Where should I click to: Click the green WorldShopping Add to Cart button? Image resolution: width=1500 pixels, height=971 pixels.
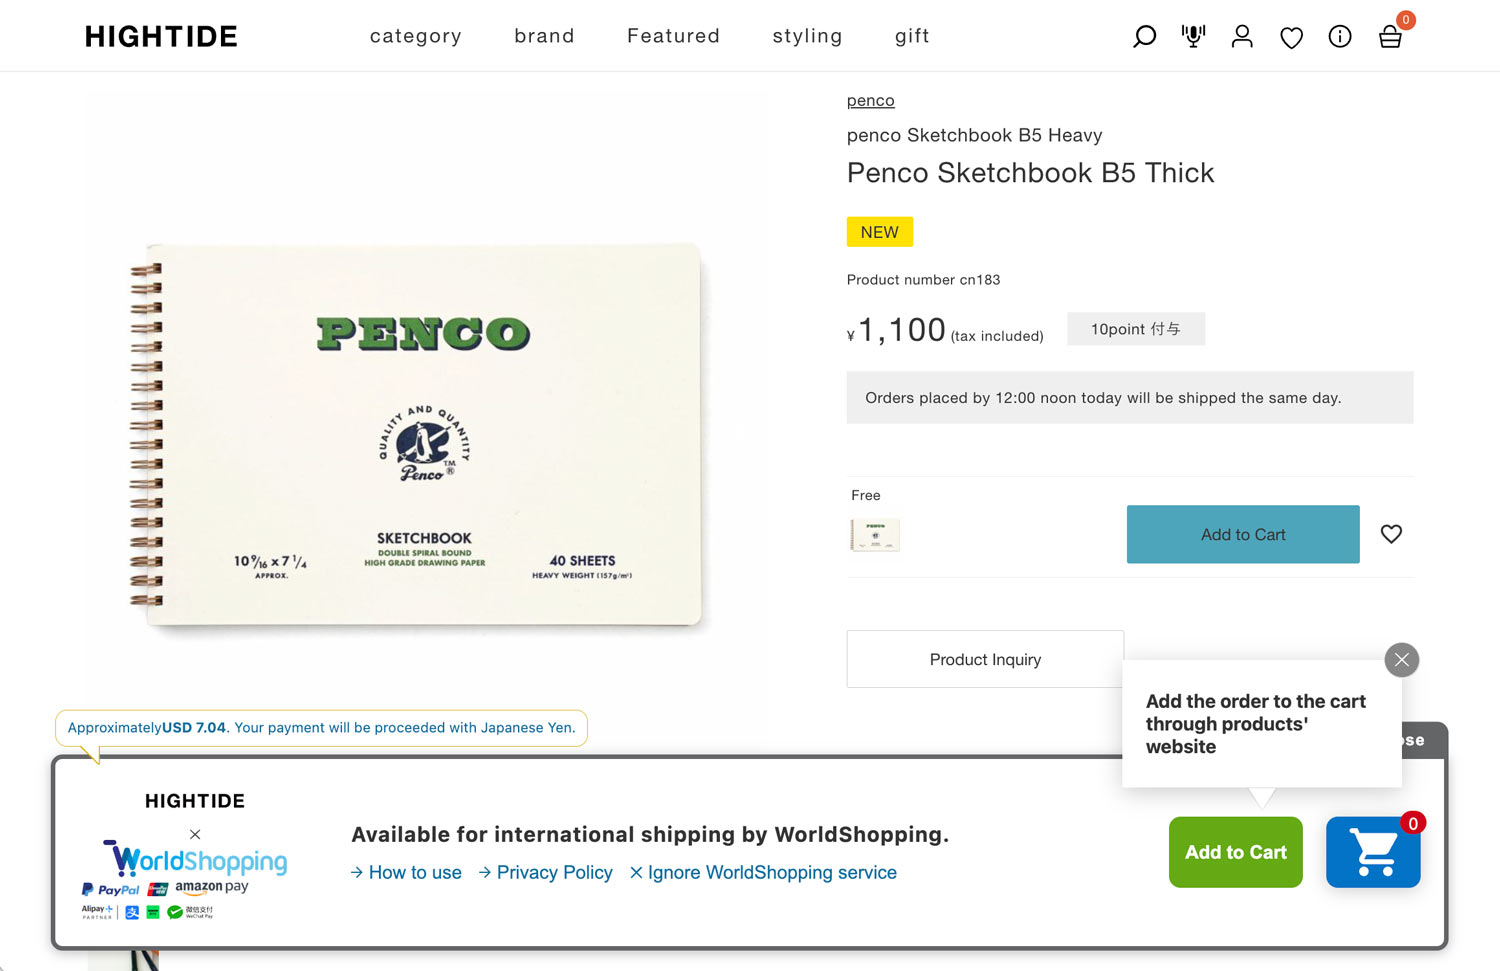click(1235, 852)
